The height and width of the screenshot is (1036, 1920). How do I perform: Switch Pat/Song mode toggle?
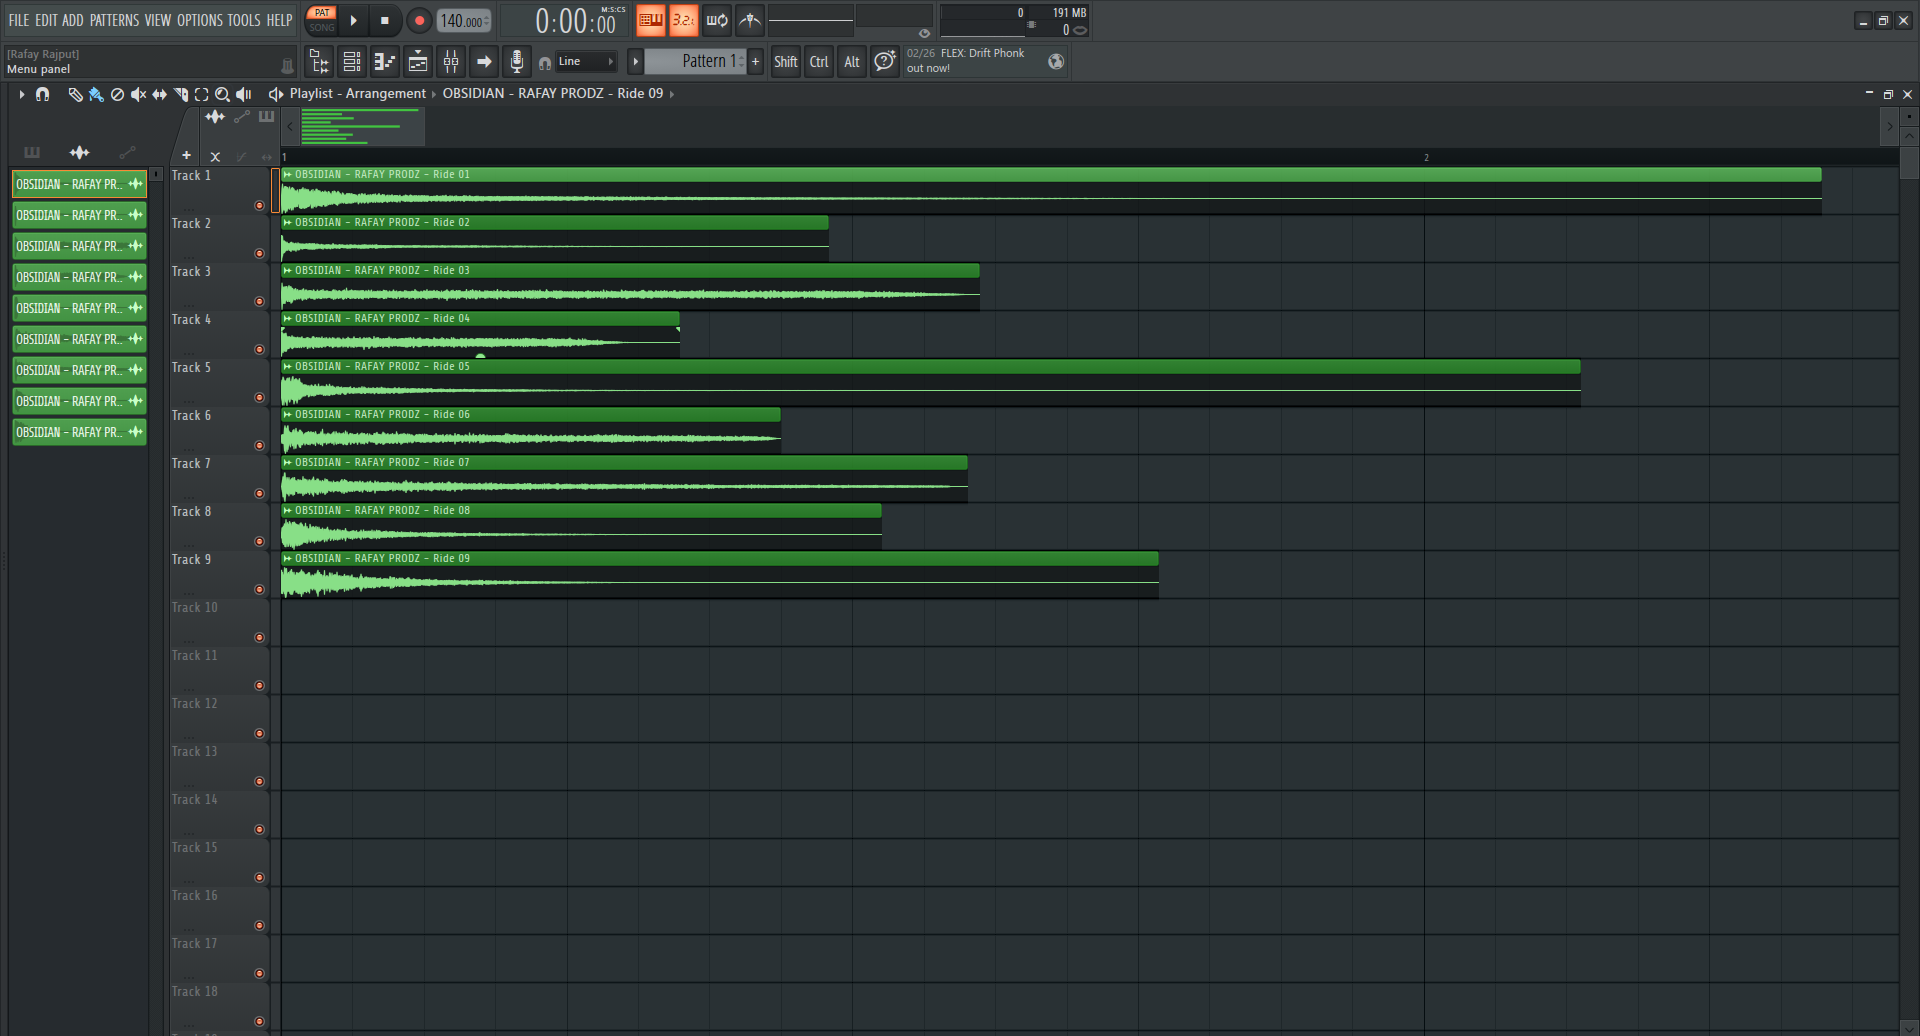[x=322, y=20]
